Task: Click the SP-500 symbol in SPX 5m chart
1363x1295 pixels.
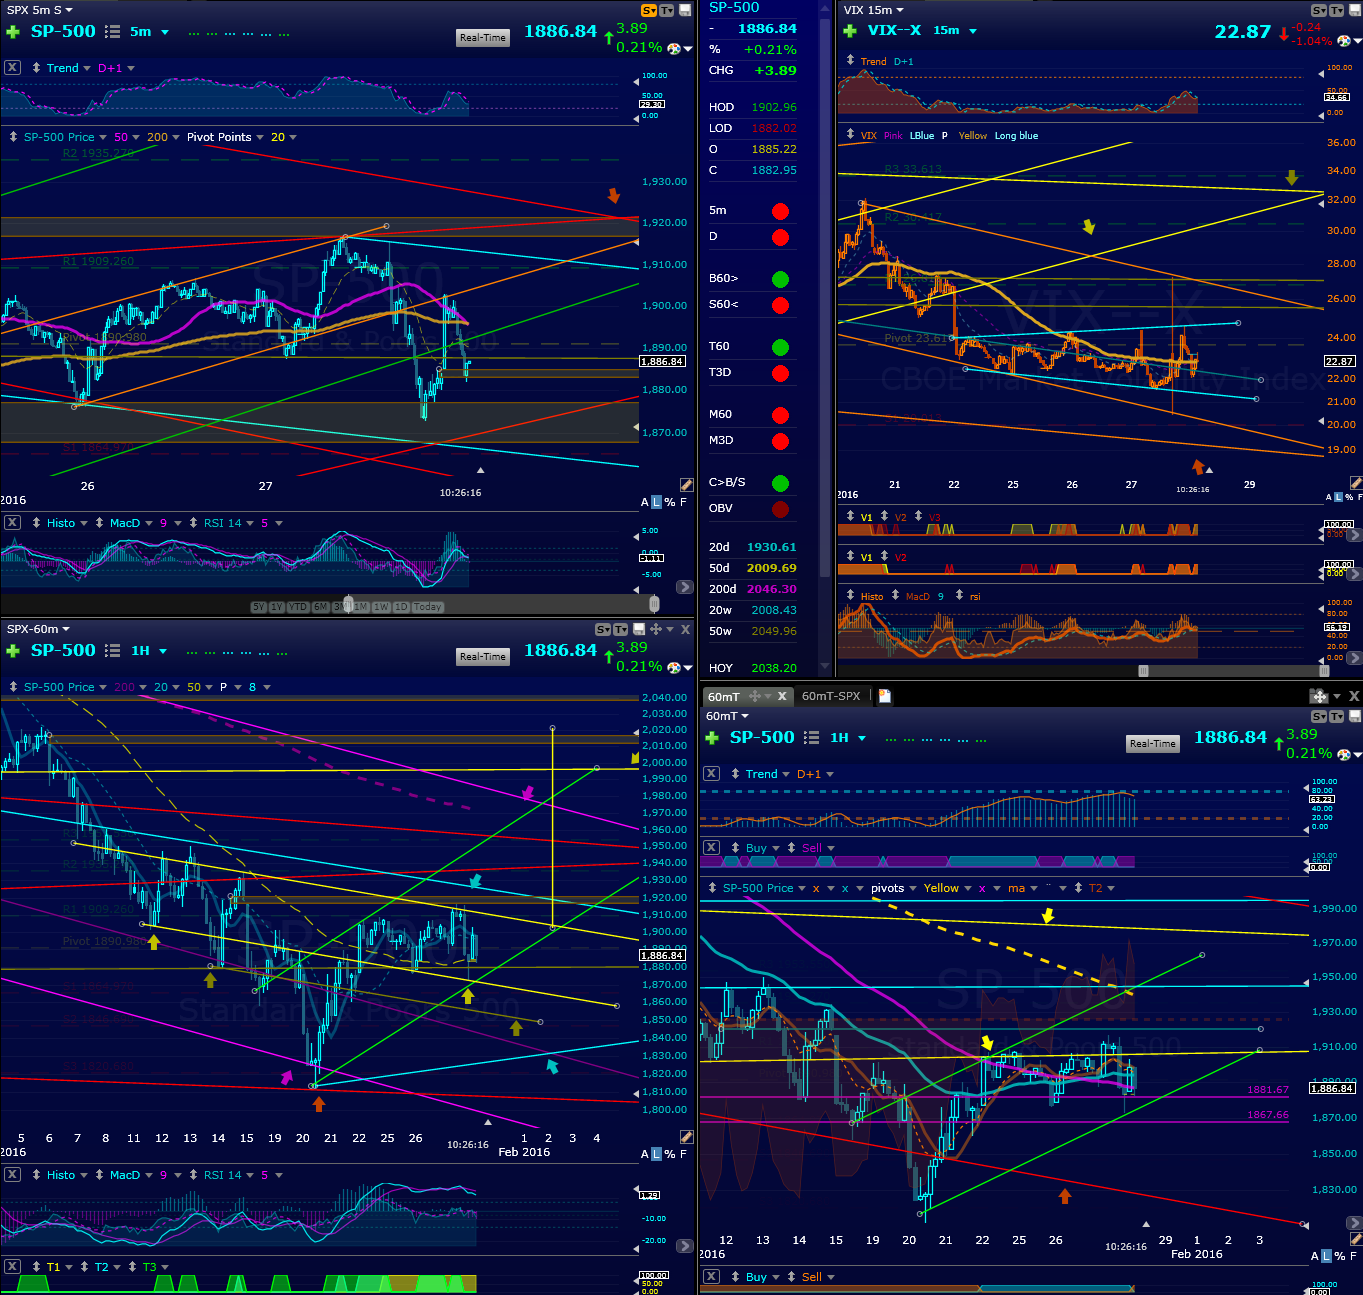Action: 63,31
